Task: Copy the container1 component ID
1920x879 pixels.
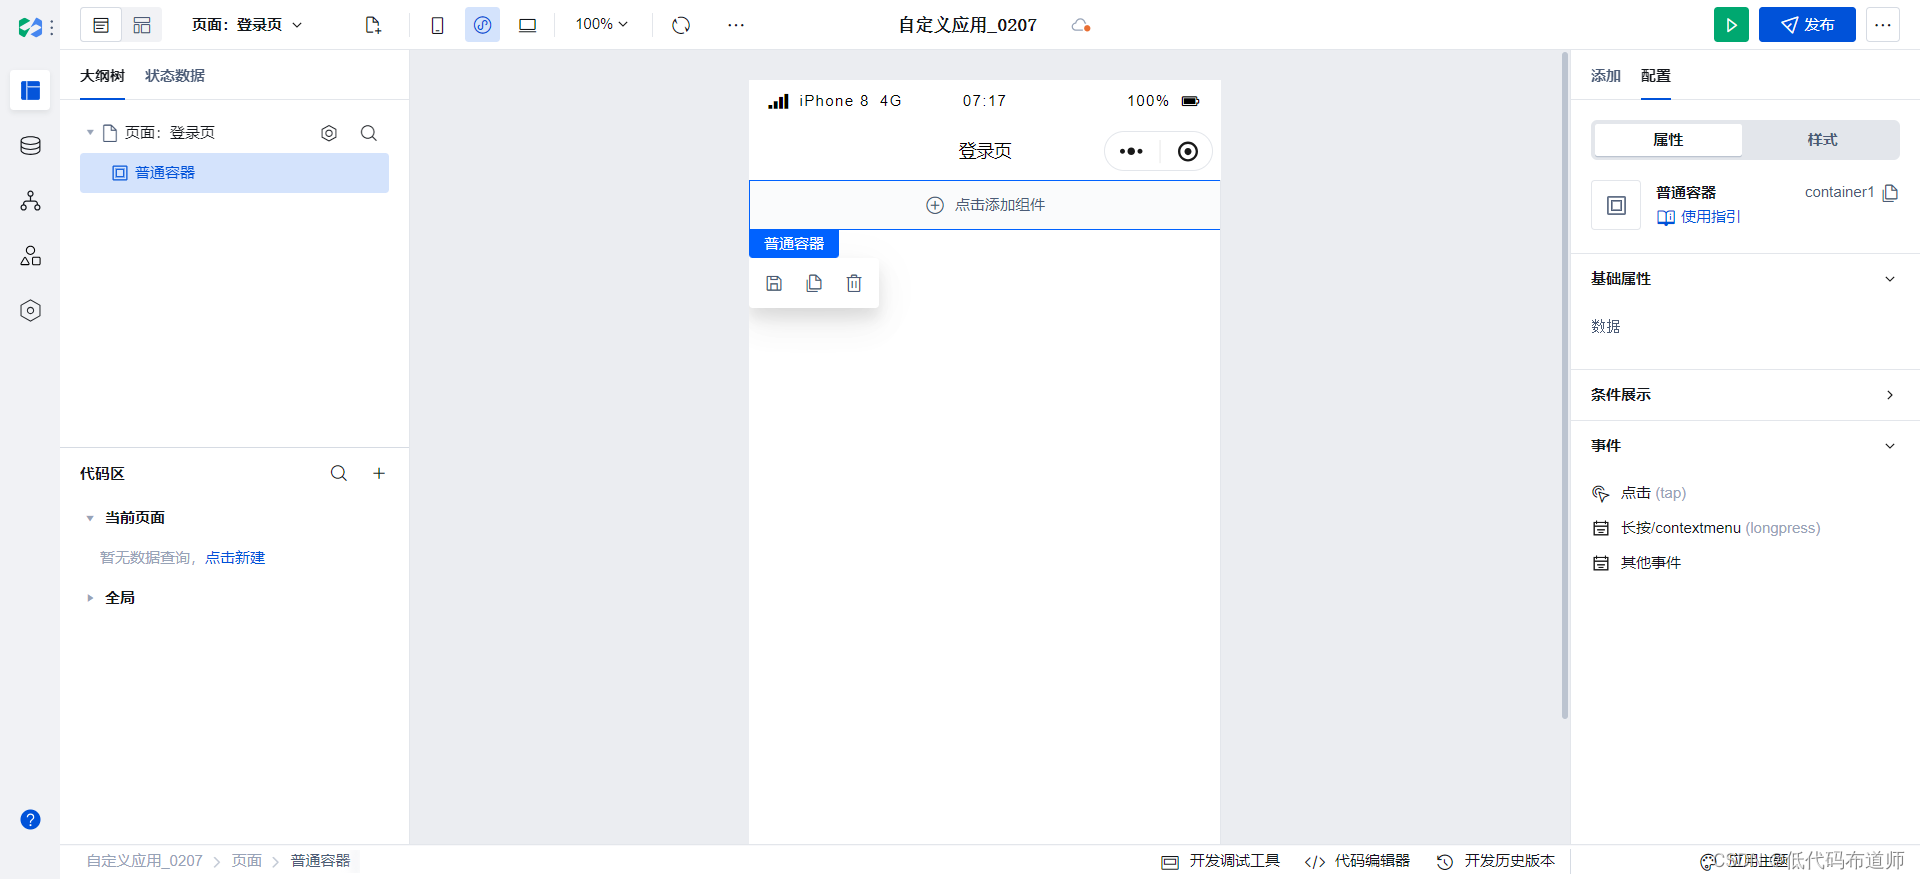Action: (x=1890, y=193)
